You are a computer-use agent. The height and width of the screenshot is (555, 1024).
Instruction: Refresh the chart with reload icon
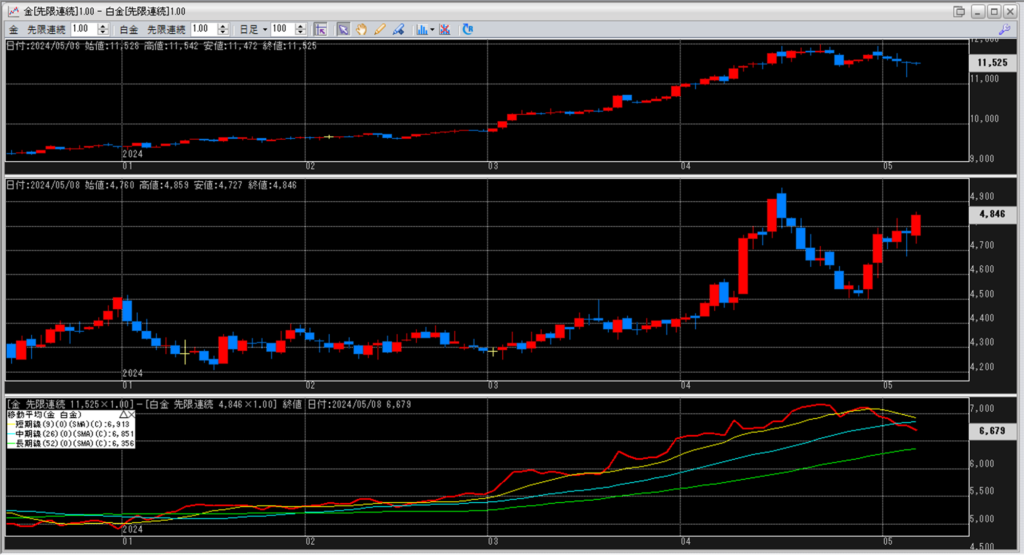[x=467, y=30]
